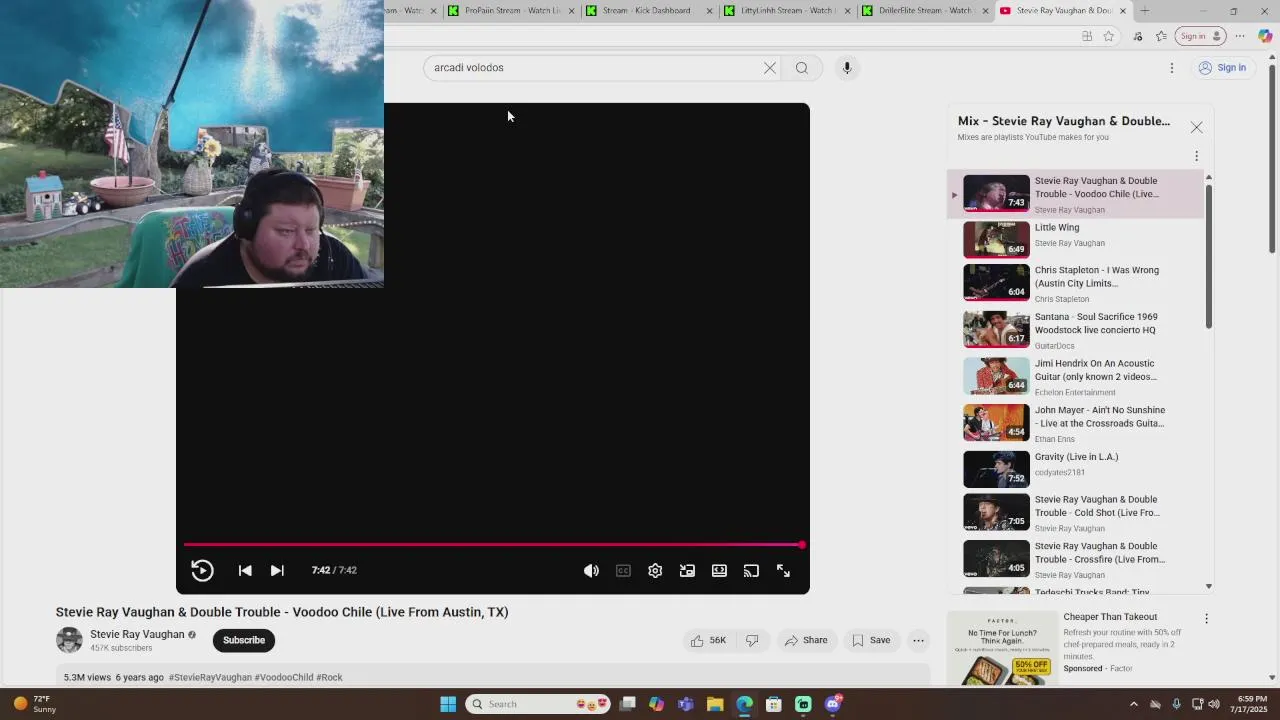Replay the video with the replay button

202,570
